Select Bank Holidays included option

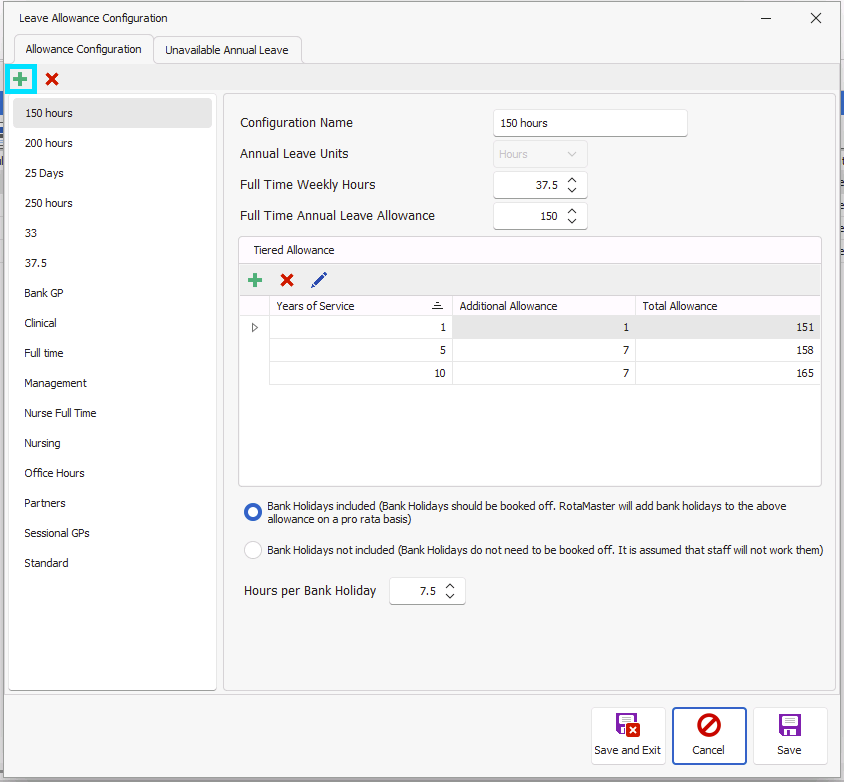(253, 512)
